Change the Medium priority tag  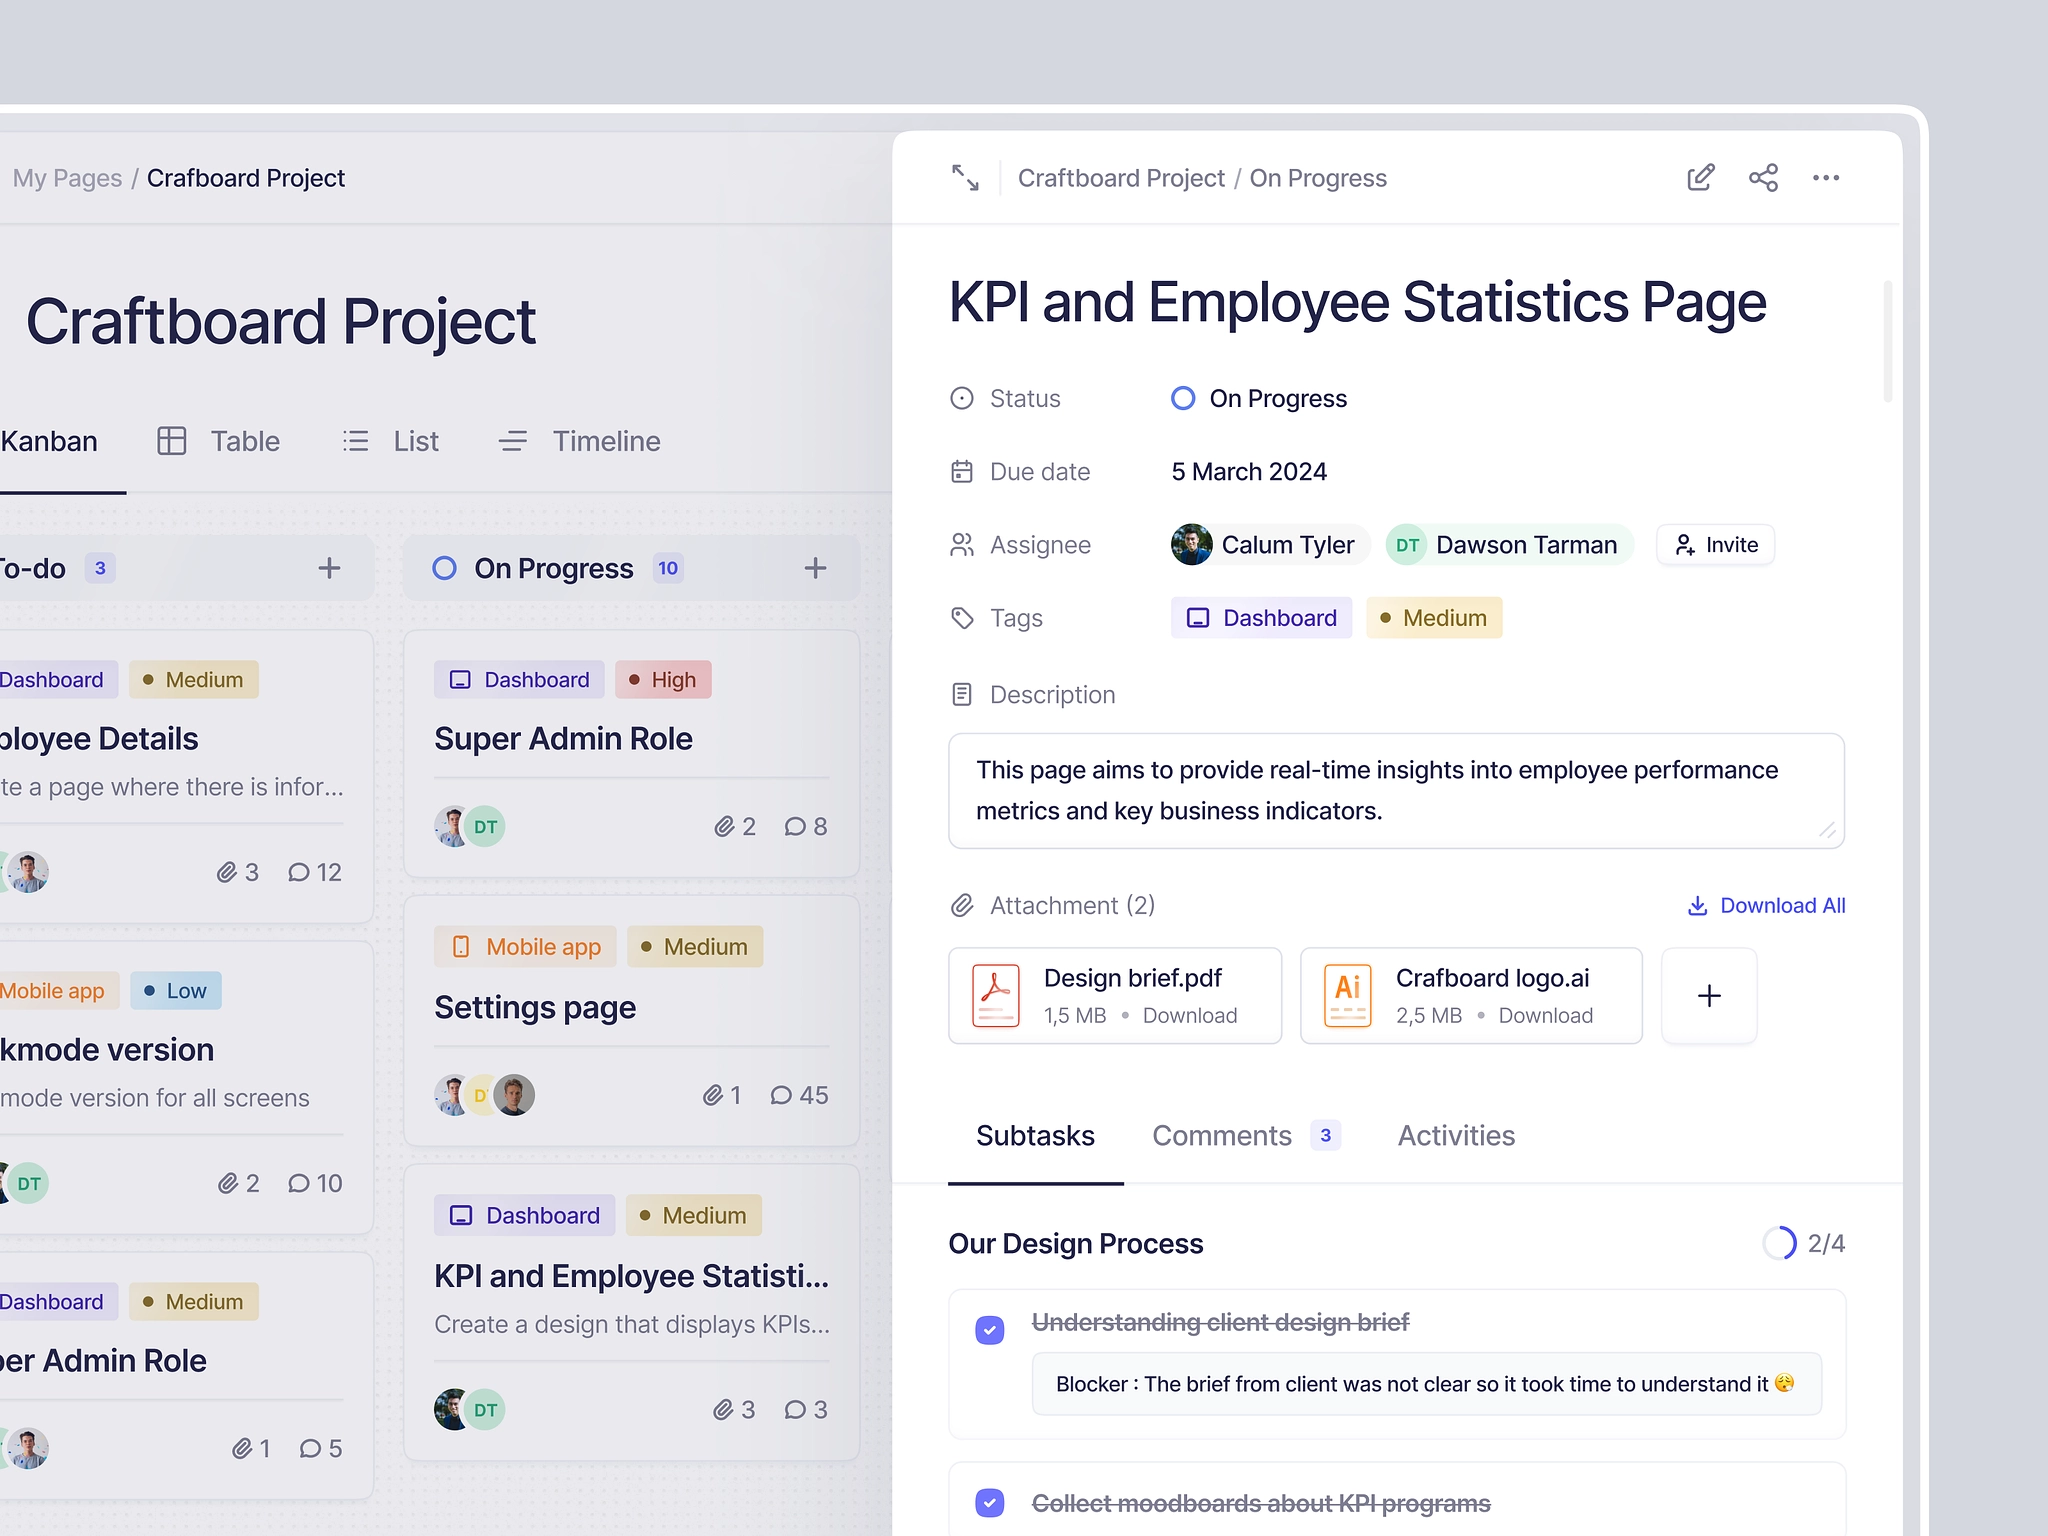click(1434, 617)
